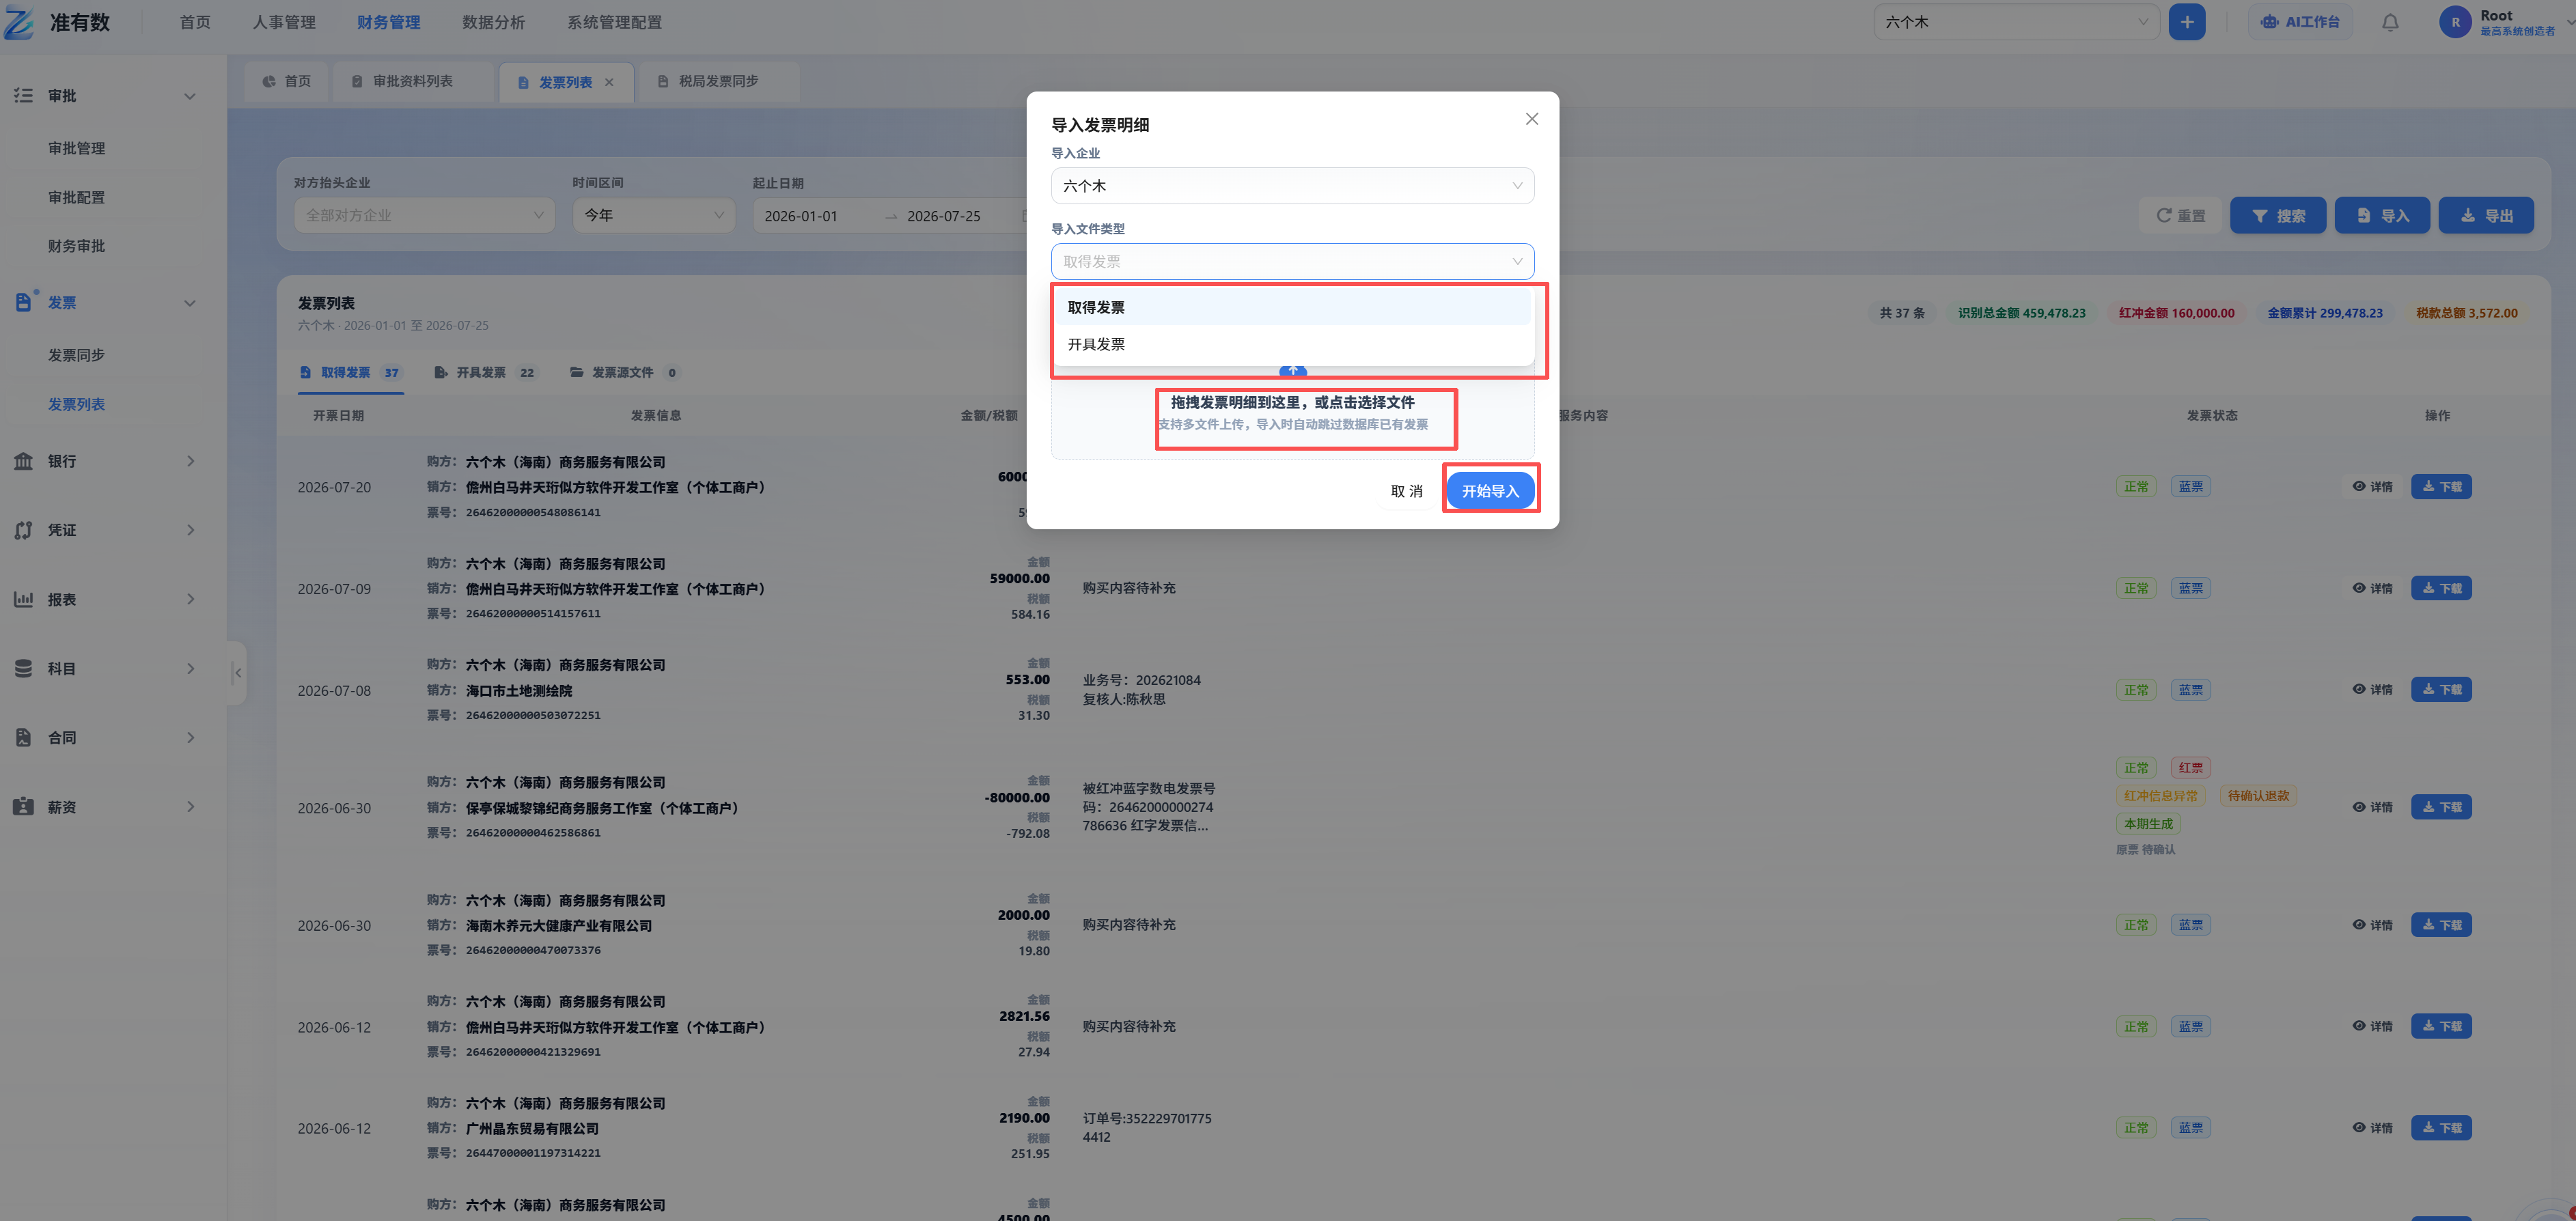Open the 数据分析 top menu
This screenshot has width=2576, height=1221.
[493, 22]
